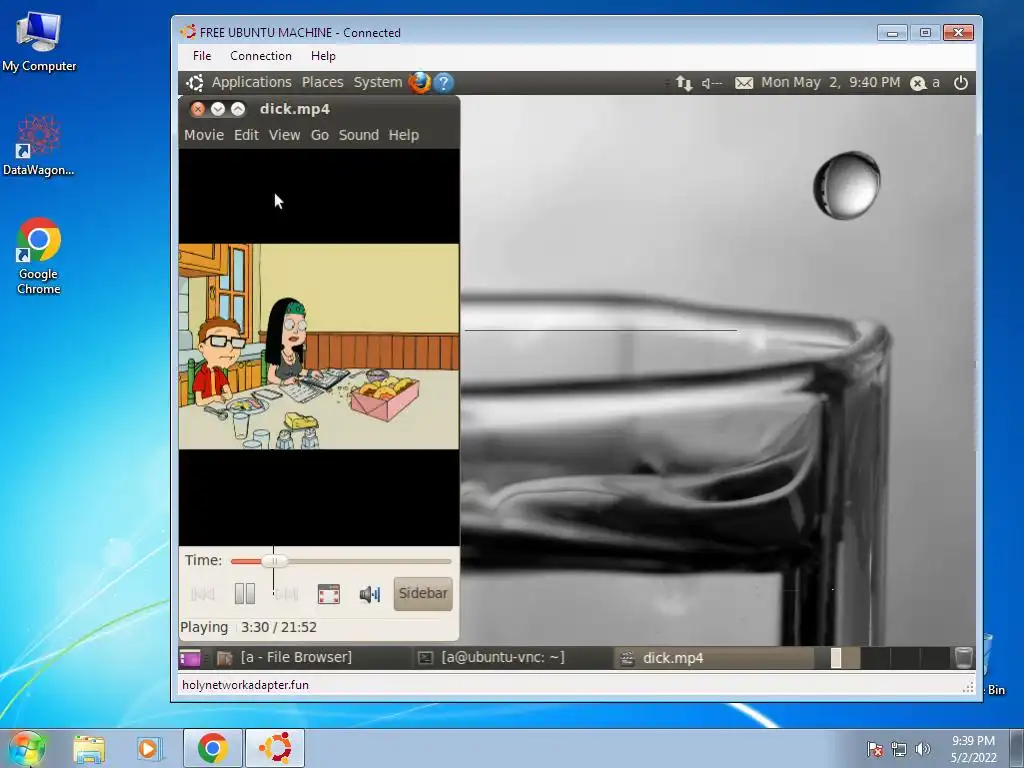Open Connection menu of VNC viewer
Screen dimensions: 1024x768
tap(261, 56)
